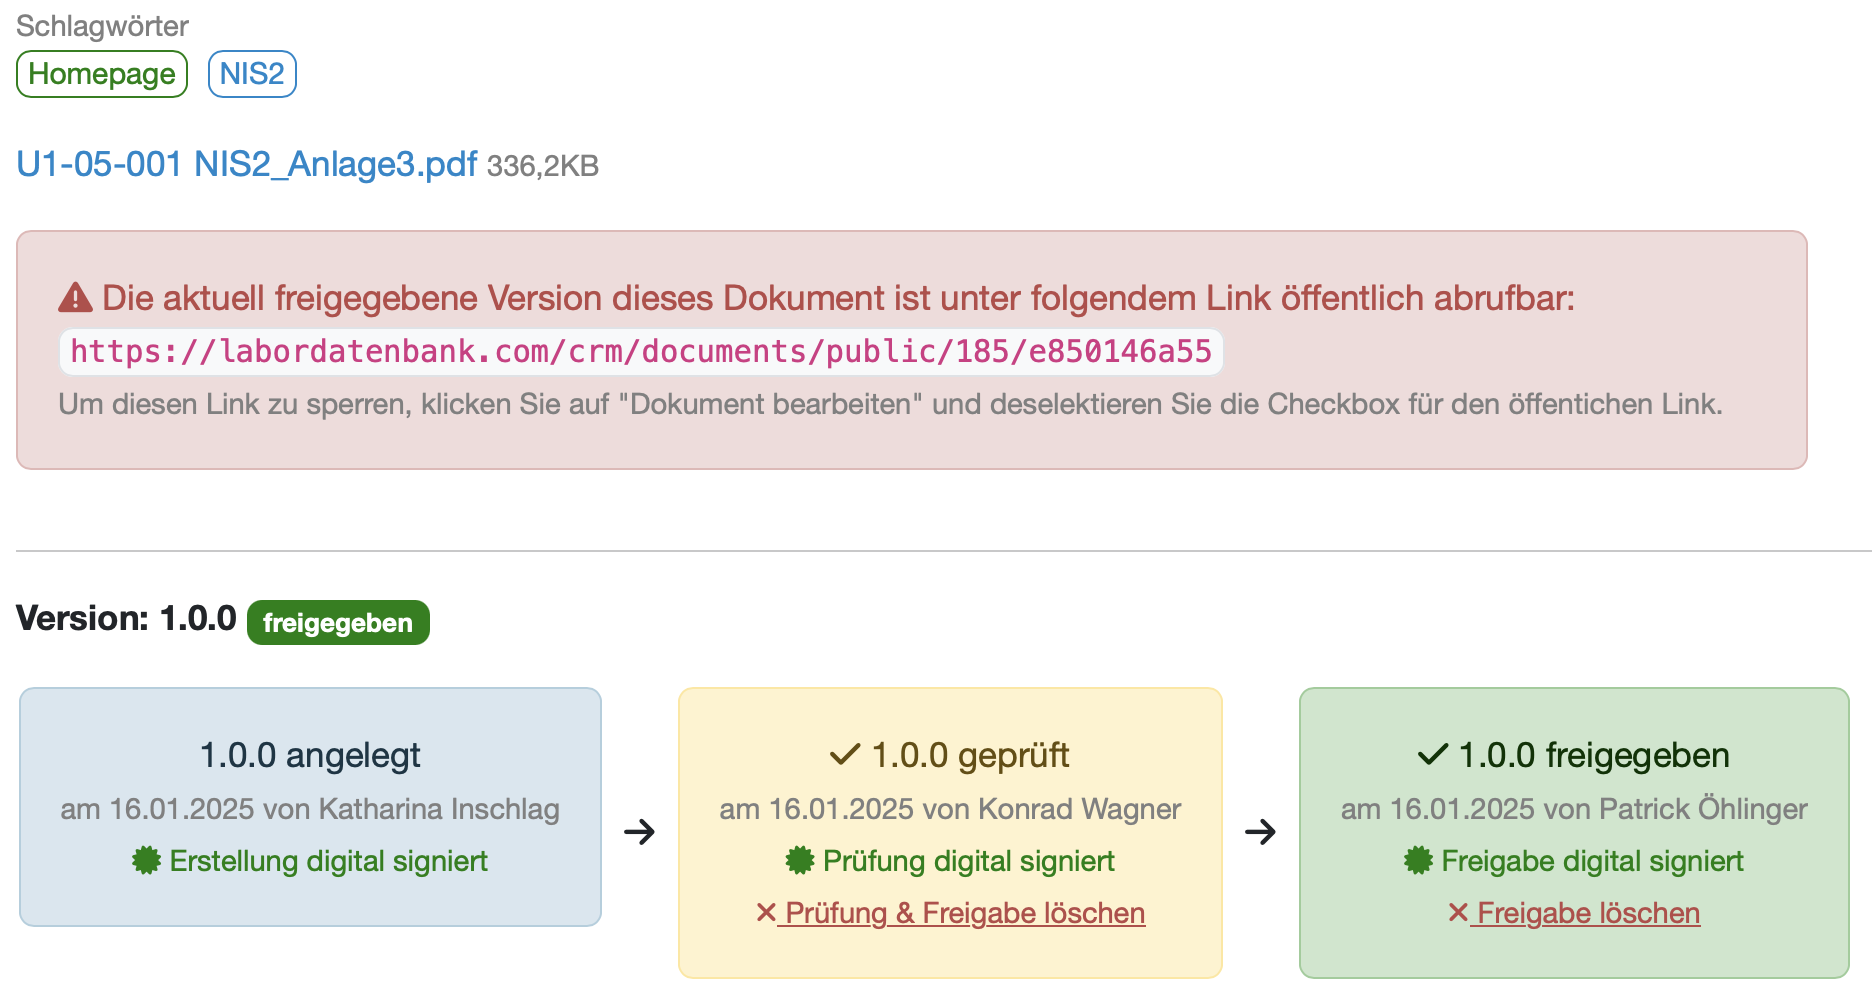Image resolution: width=1872 pixels, height=996 pixels.
Task: Click the arrow between angelegt and geprüft
Action: 640,832
